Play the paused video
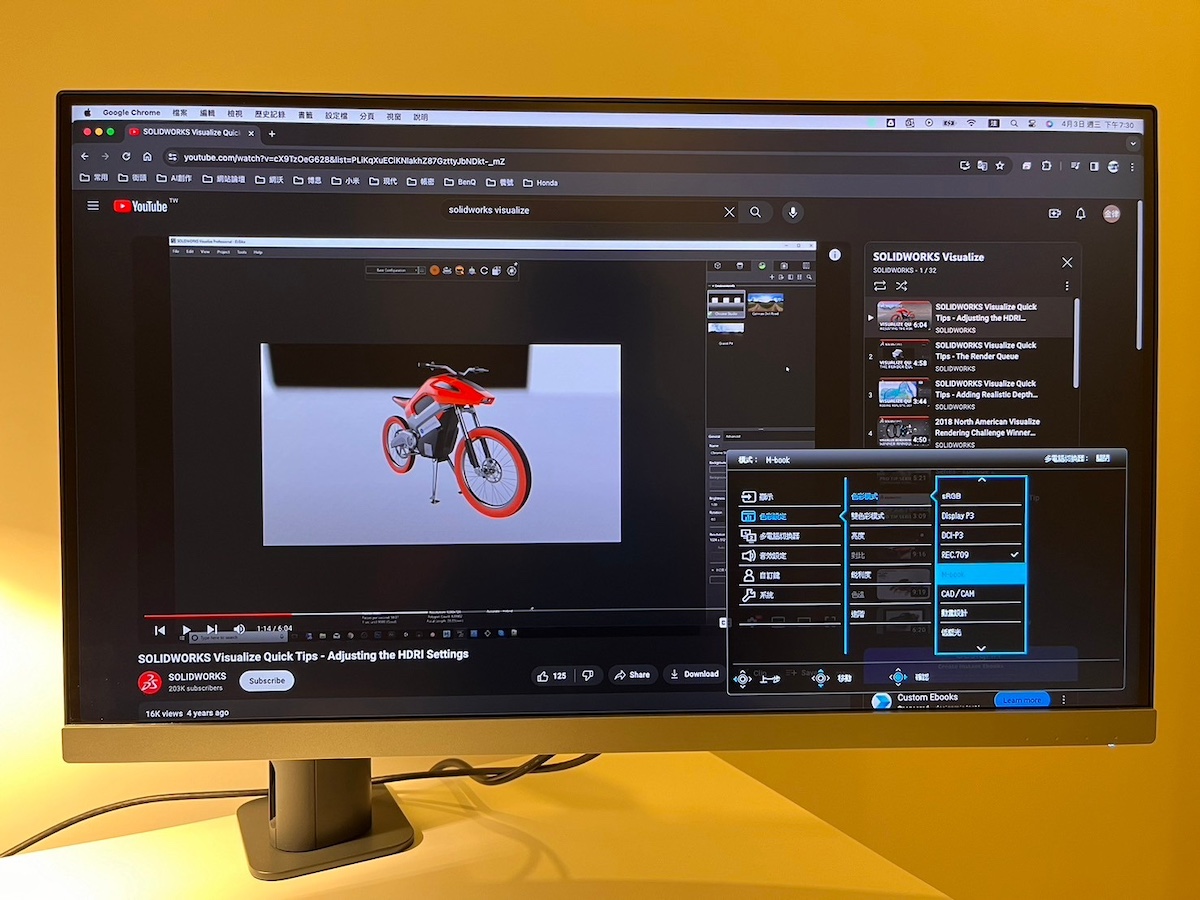This screenshot has width=1200, height=900. [186, 630]
